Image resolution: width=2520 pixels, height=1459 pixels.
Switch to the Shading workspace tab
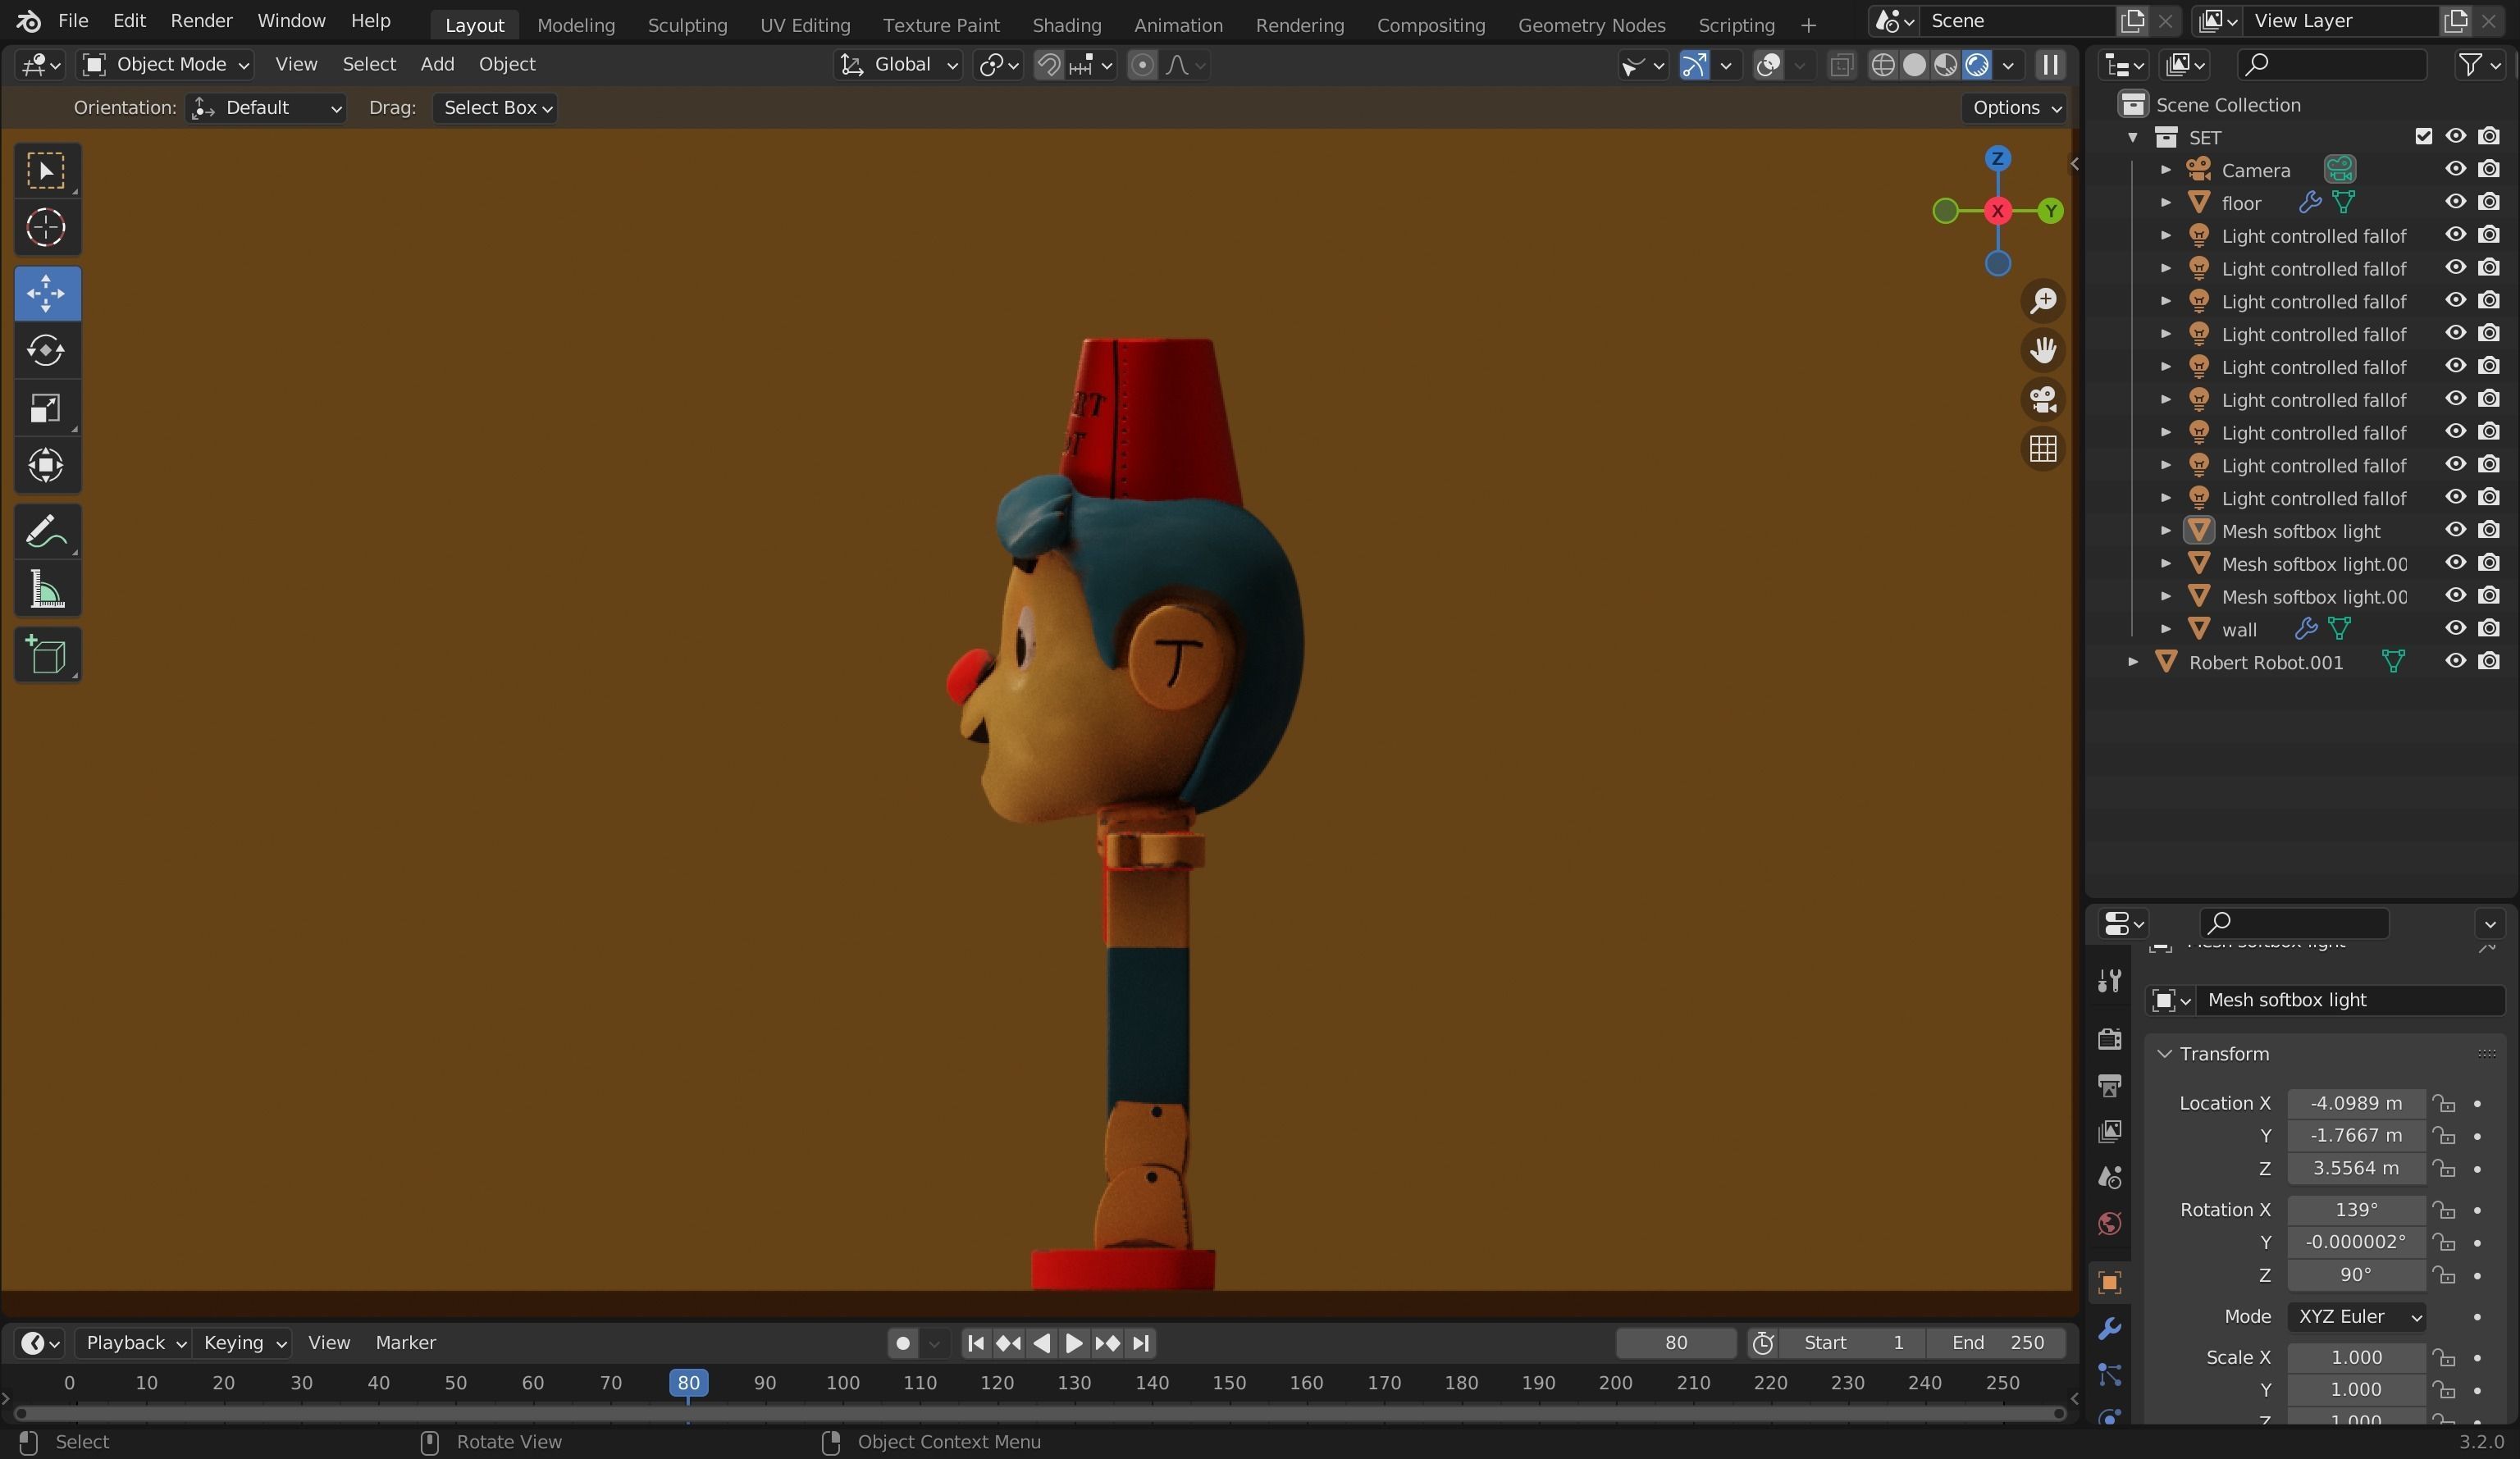pyautogui.click(x=1066, y=25)
